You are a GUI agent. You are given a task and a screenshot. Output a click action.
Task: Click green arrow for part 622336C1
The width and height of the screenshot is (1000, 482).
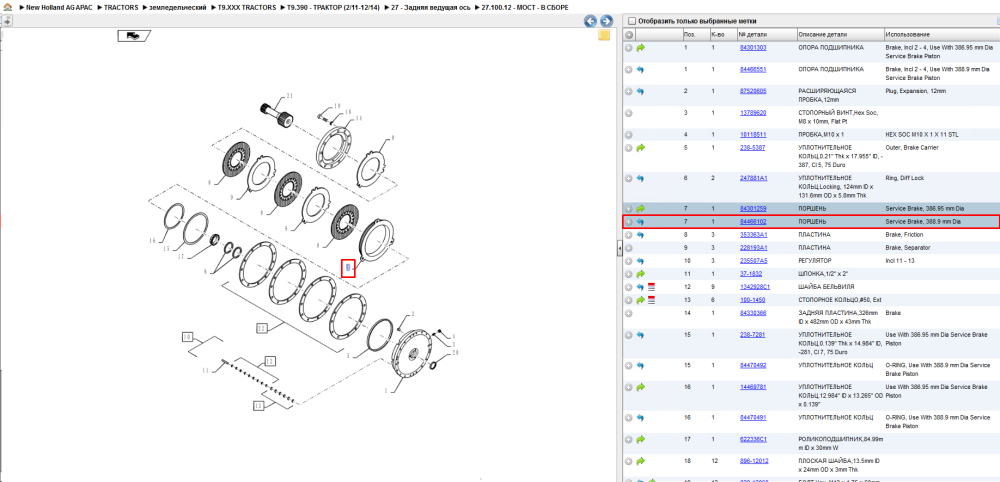(x=641, y=439)
